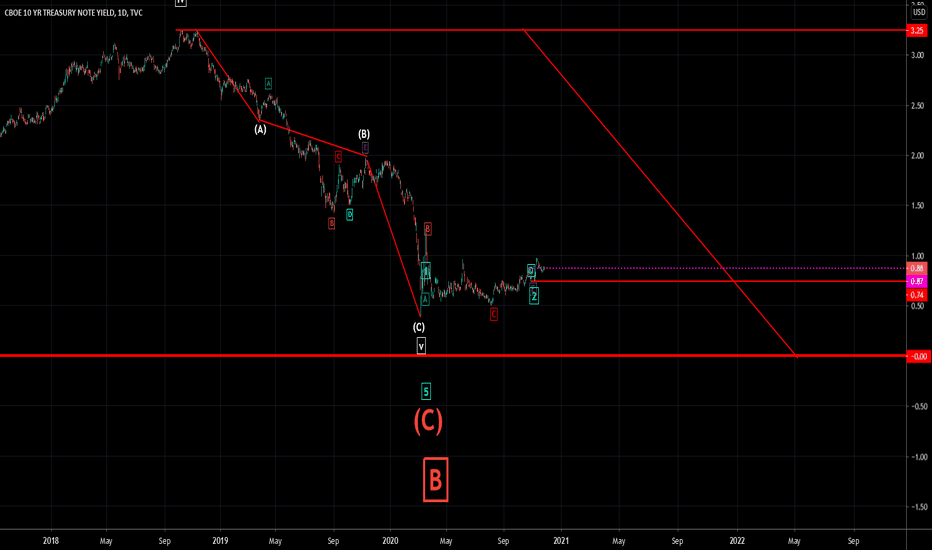Image resolution: width=932 pixels, height=550 pixels.
Task: Select red boxed C label near Aug 2020
Action: (493, 315)
